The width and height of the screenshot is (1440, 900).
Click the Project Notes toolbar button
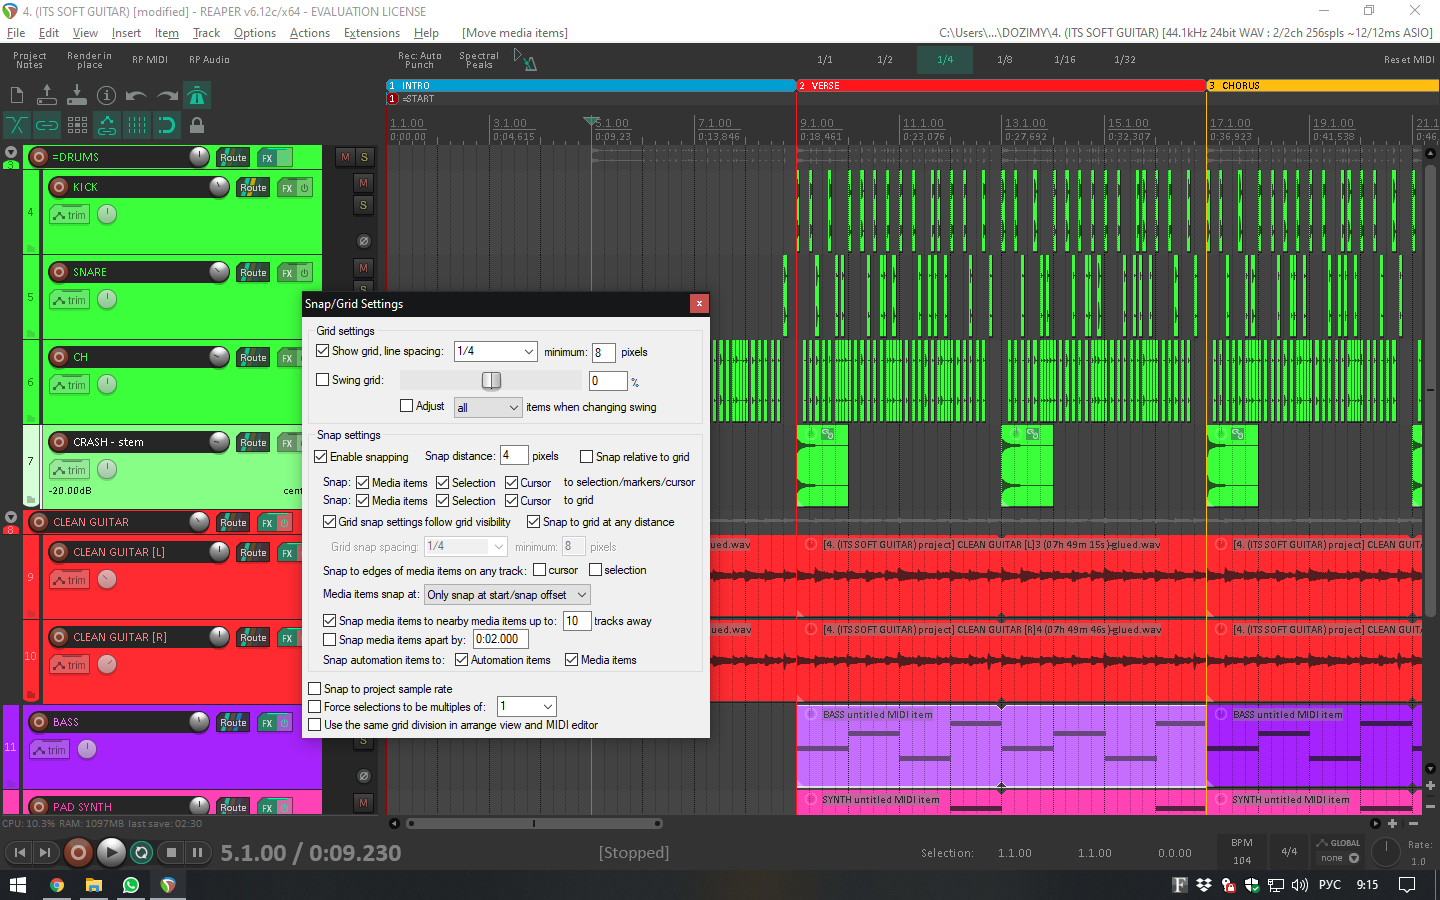pos(30,60)
